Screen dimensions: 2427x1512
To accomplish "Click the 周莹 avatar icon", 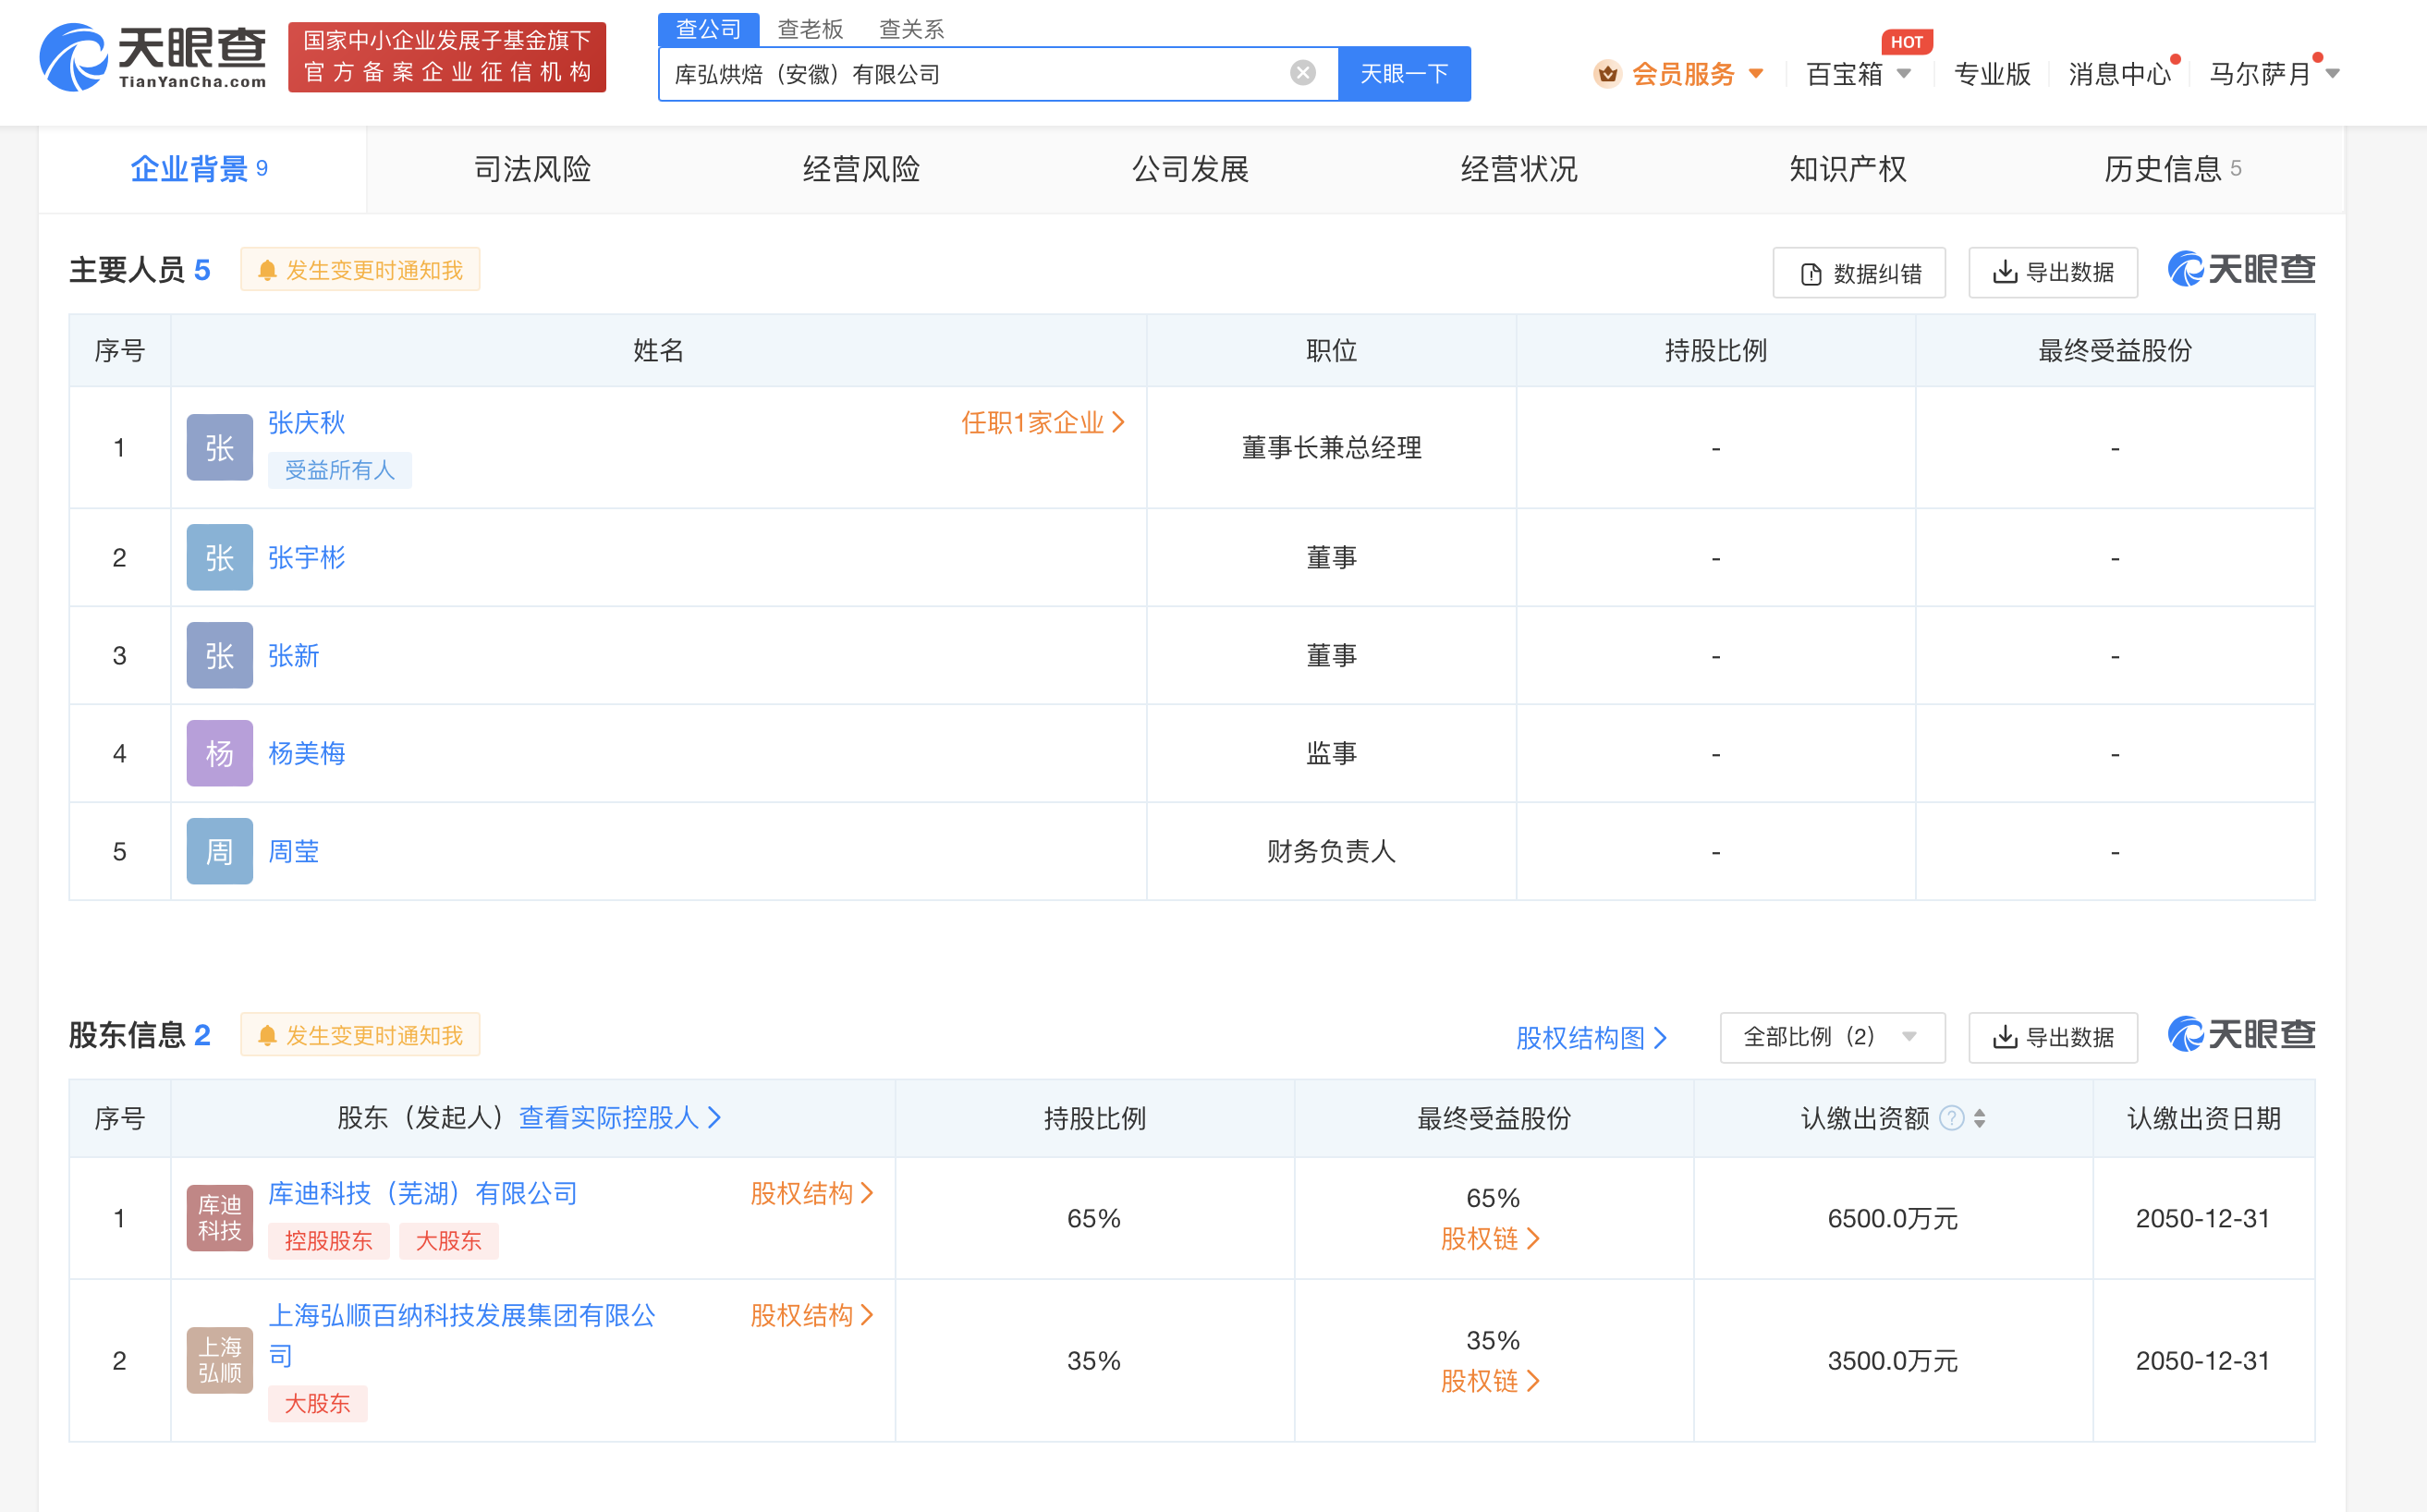I will [x=220, y=852].
